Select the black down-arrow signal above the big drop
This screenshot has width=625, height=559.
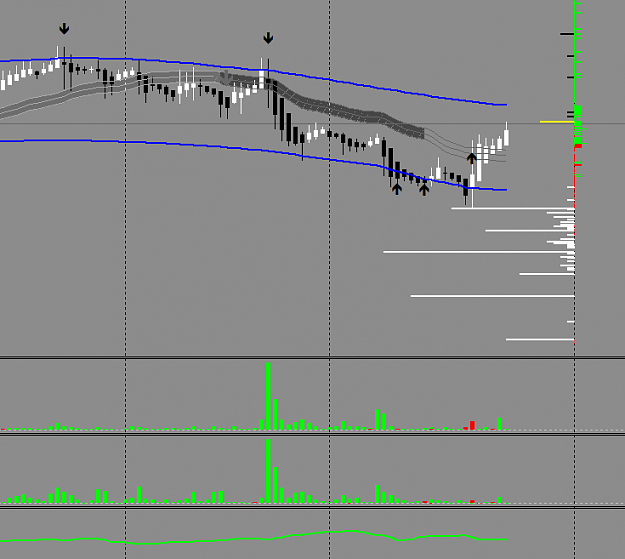click(268, 38)
